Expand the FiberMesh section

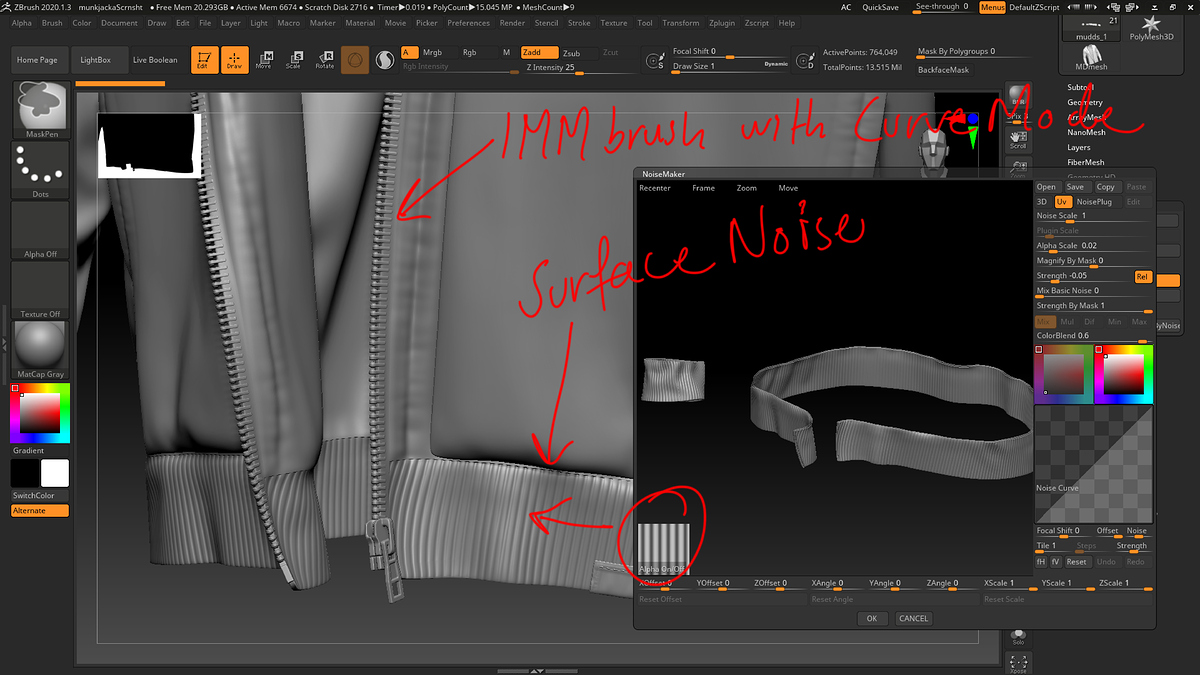point(1086,162)
